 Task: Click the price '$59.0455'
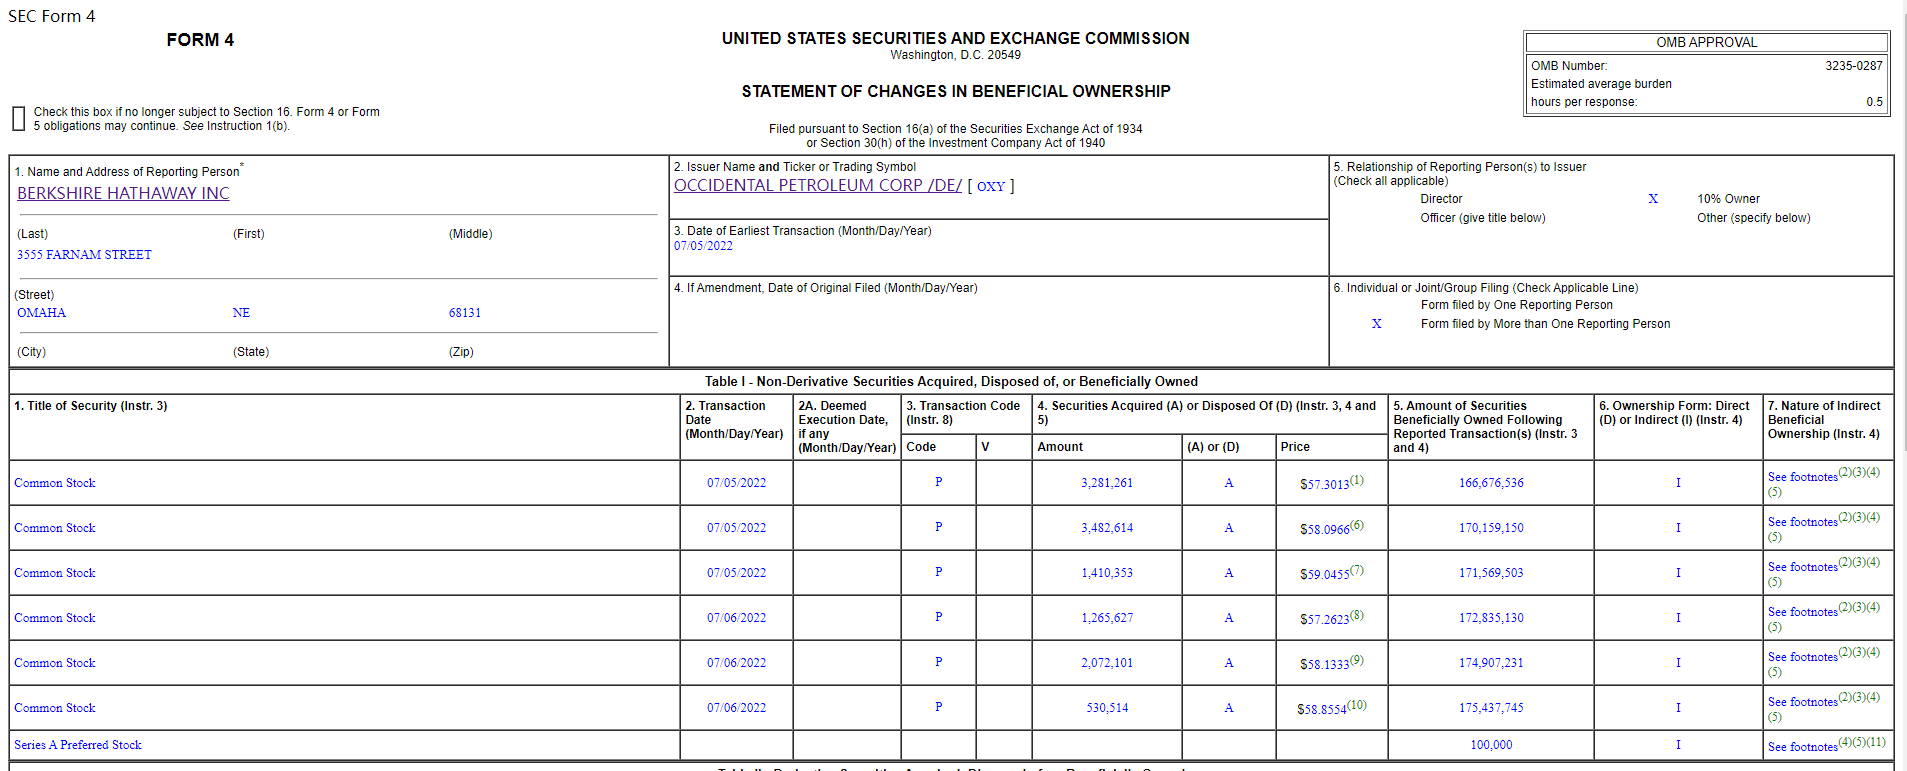(1324, 575)
